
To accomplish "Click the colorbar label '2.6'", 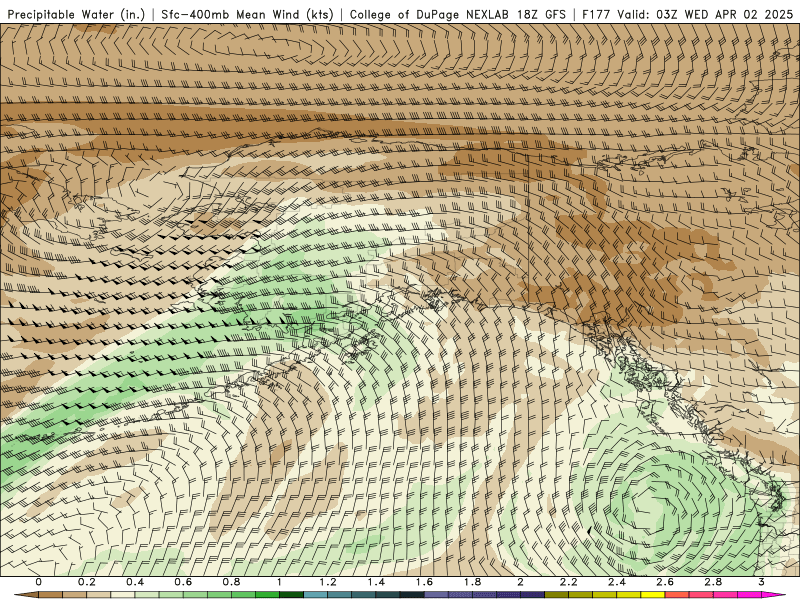I will [x=665, y=583].
